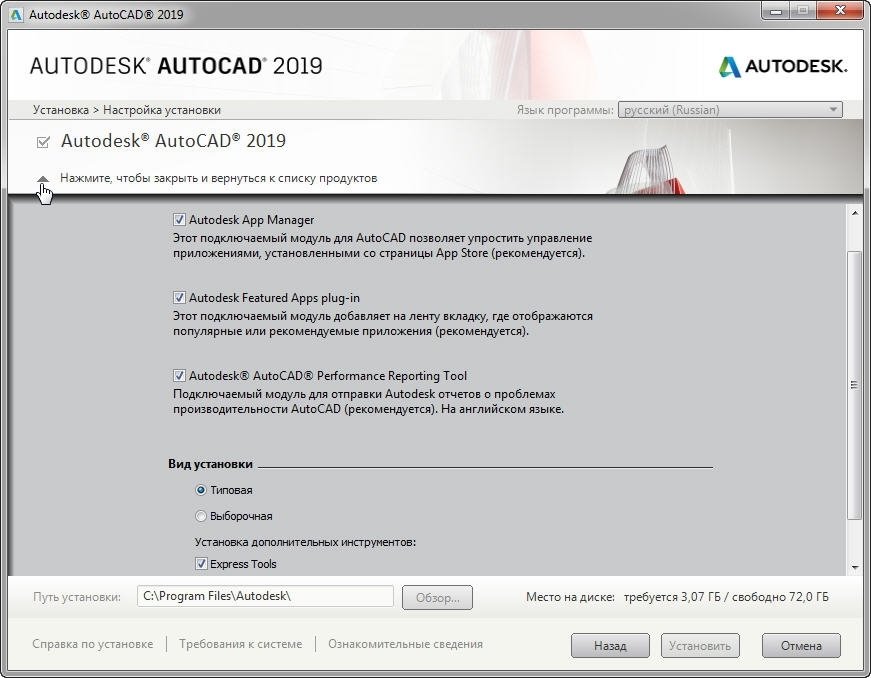The height and width of the screenshot is (678, 871).
Task: Uncheck Autodesk App Manager
Action: click(x=179, y=219)
